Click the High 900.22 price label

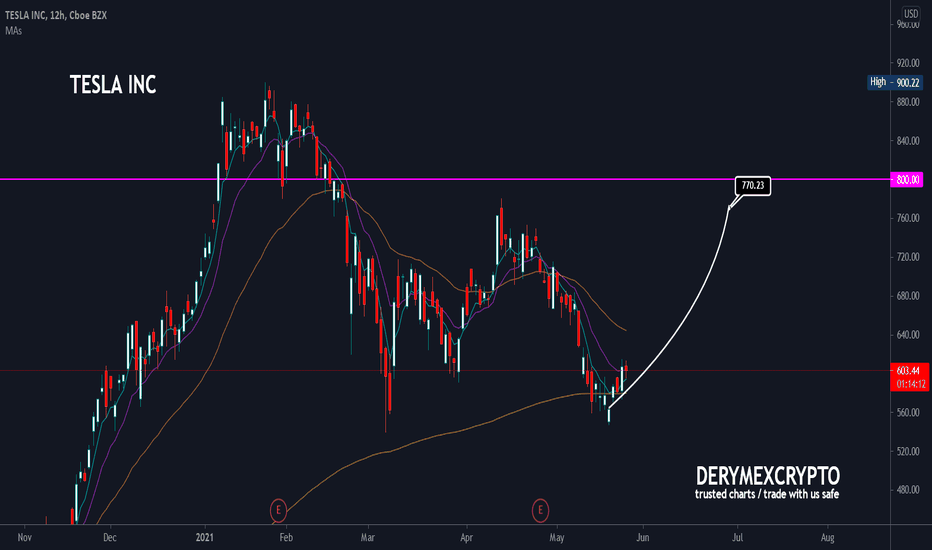coord(895,82)
